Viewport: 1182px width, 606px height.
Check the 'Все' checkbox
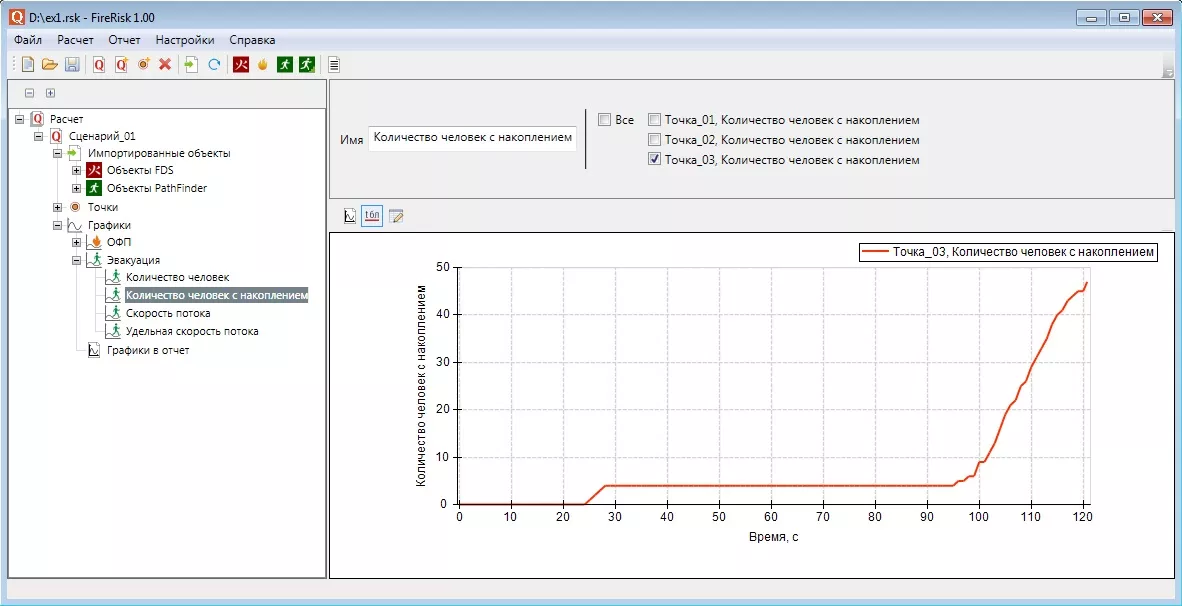coord(604,120)
